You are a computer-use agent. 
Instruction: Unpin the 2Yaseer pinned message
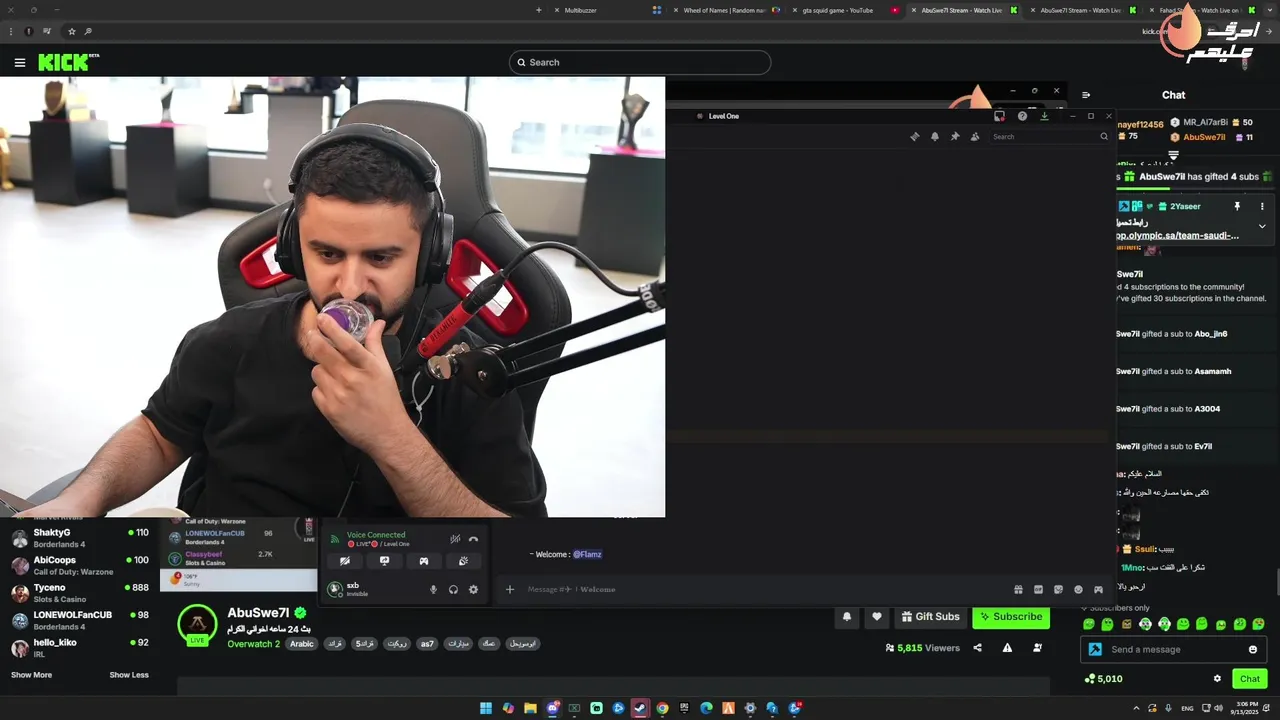1237,206
